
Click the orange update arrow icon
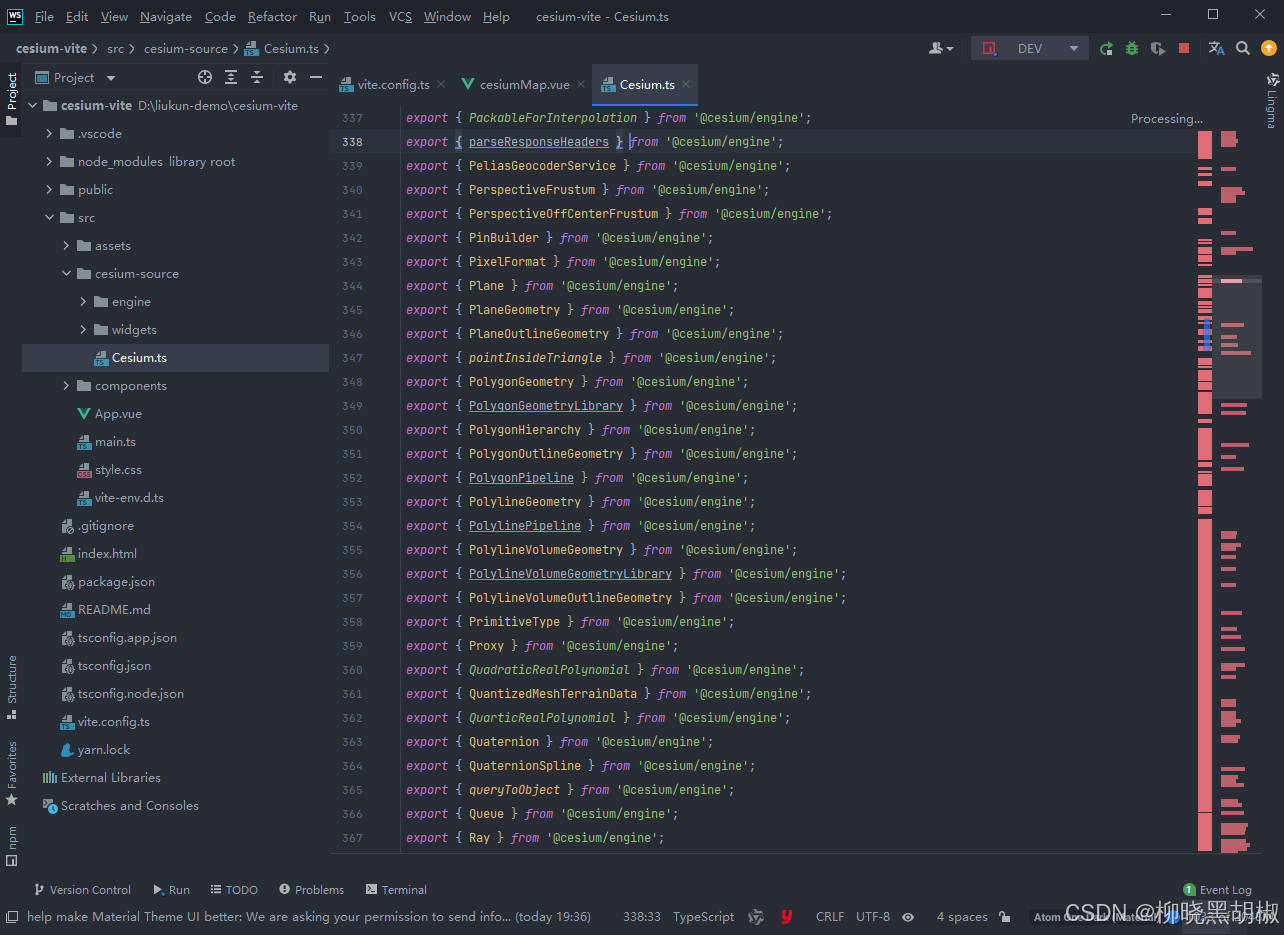click(x=1269, y=48)
